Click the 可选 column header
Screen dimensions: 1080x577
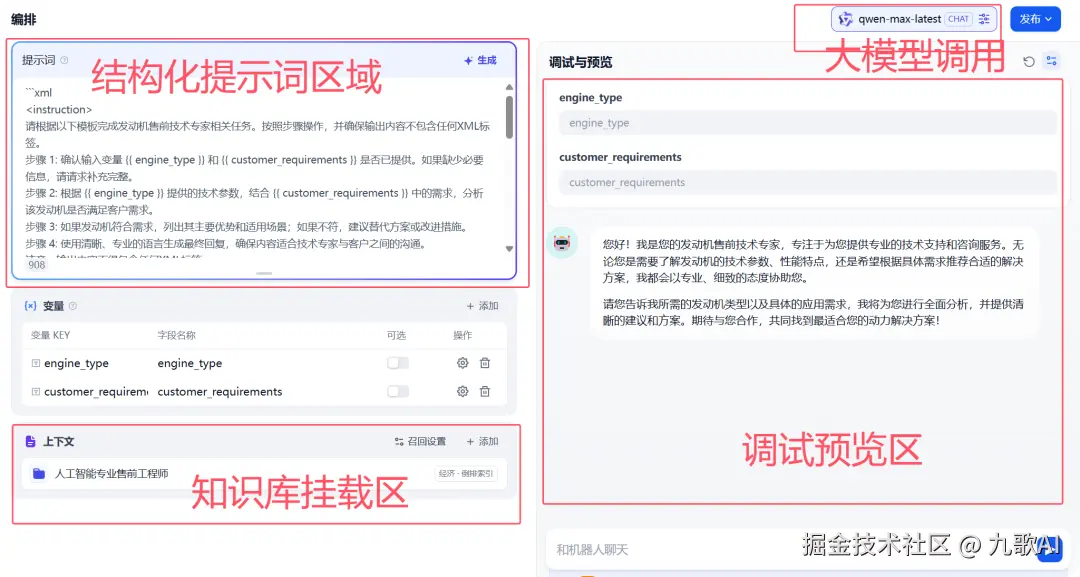pyautogui.click(x=396, y=335)
